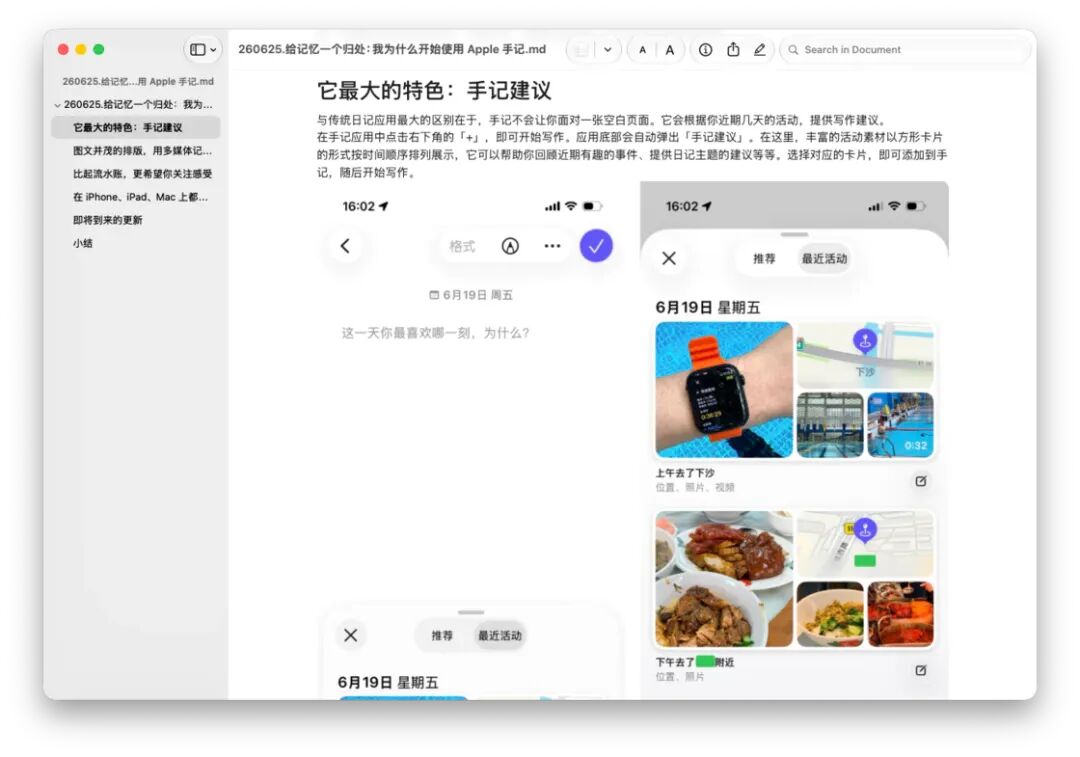Click the back chevron in the journal editor screenshot
The width and height of the screenshot is (1080, 757).
pos(345,246)
